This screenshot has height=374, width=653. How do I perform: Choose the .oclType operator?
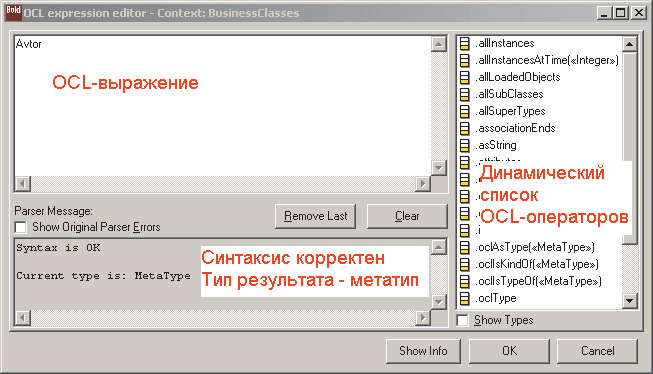pyautogui.click(x=496, y=299)
